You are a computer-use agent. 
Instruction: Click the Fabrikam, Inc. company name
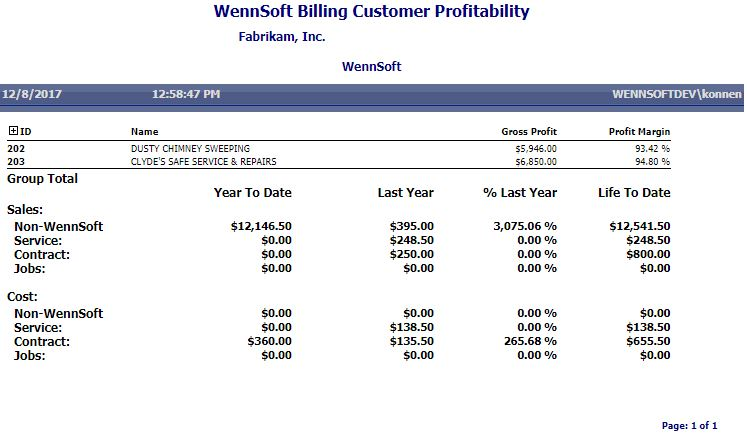[282, 37]
